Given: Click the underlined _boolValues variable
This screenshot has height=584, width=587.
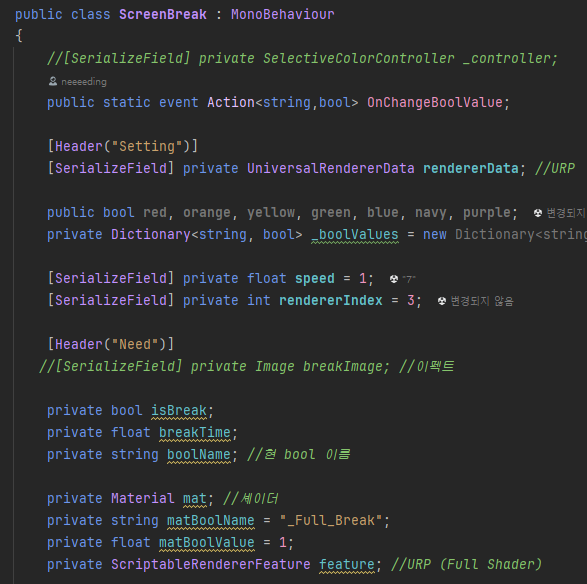Looking at the screenshot, I should point(355,235).
